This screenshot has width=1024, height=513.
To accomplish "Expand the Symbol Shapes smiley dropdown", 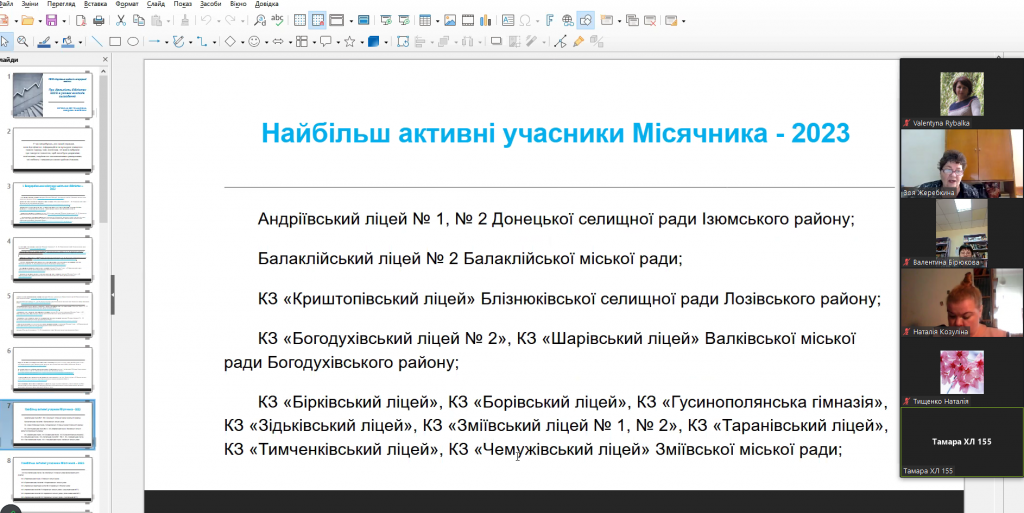I will pos(266,42).
